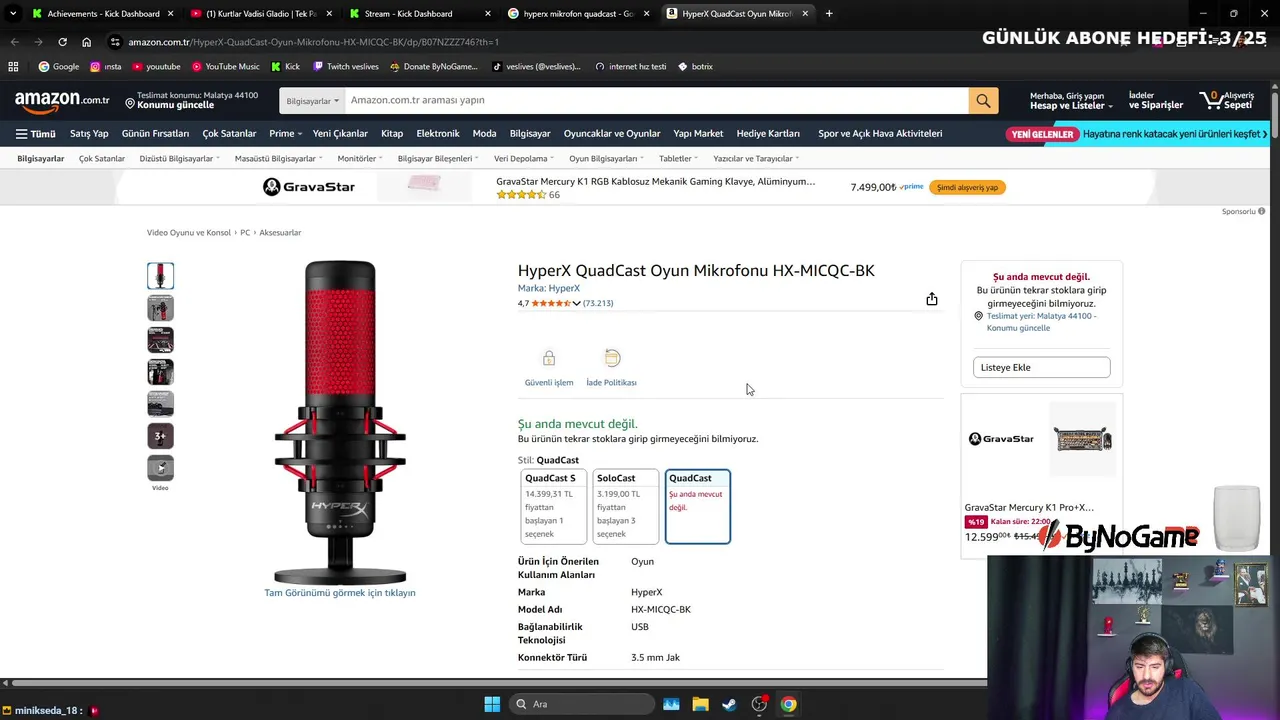Switch to Stream - Kick Dashboard tab
Screen dimensions: 1280x720
(x=420, y=13)
